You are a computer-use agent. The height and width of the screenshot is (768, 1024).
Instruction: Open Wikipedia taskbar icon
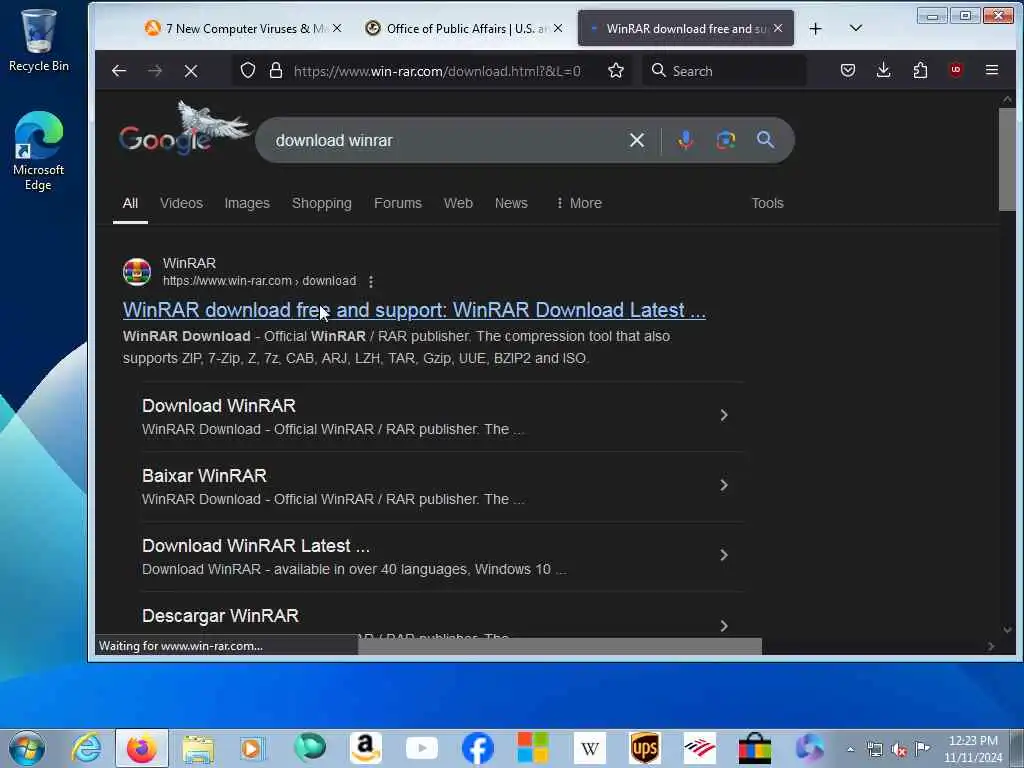pyautogui.click(x=590, y=748)
